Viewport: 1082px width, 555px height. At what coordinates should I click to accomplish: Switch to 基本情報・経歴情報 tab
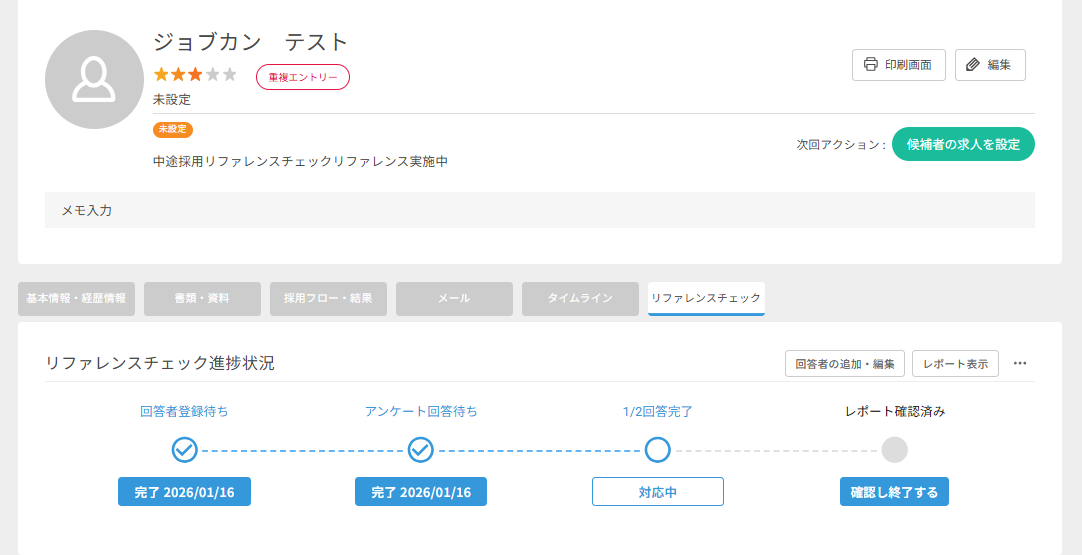point(76,298)
